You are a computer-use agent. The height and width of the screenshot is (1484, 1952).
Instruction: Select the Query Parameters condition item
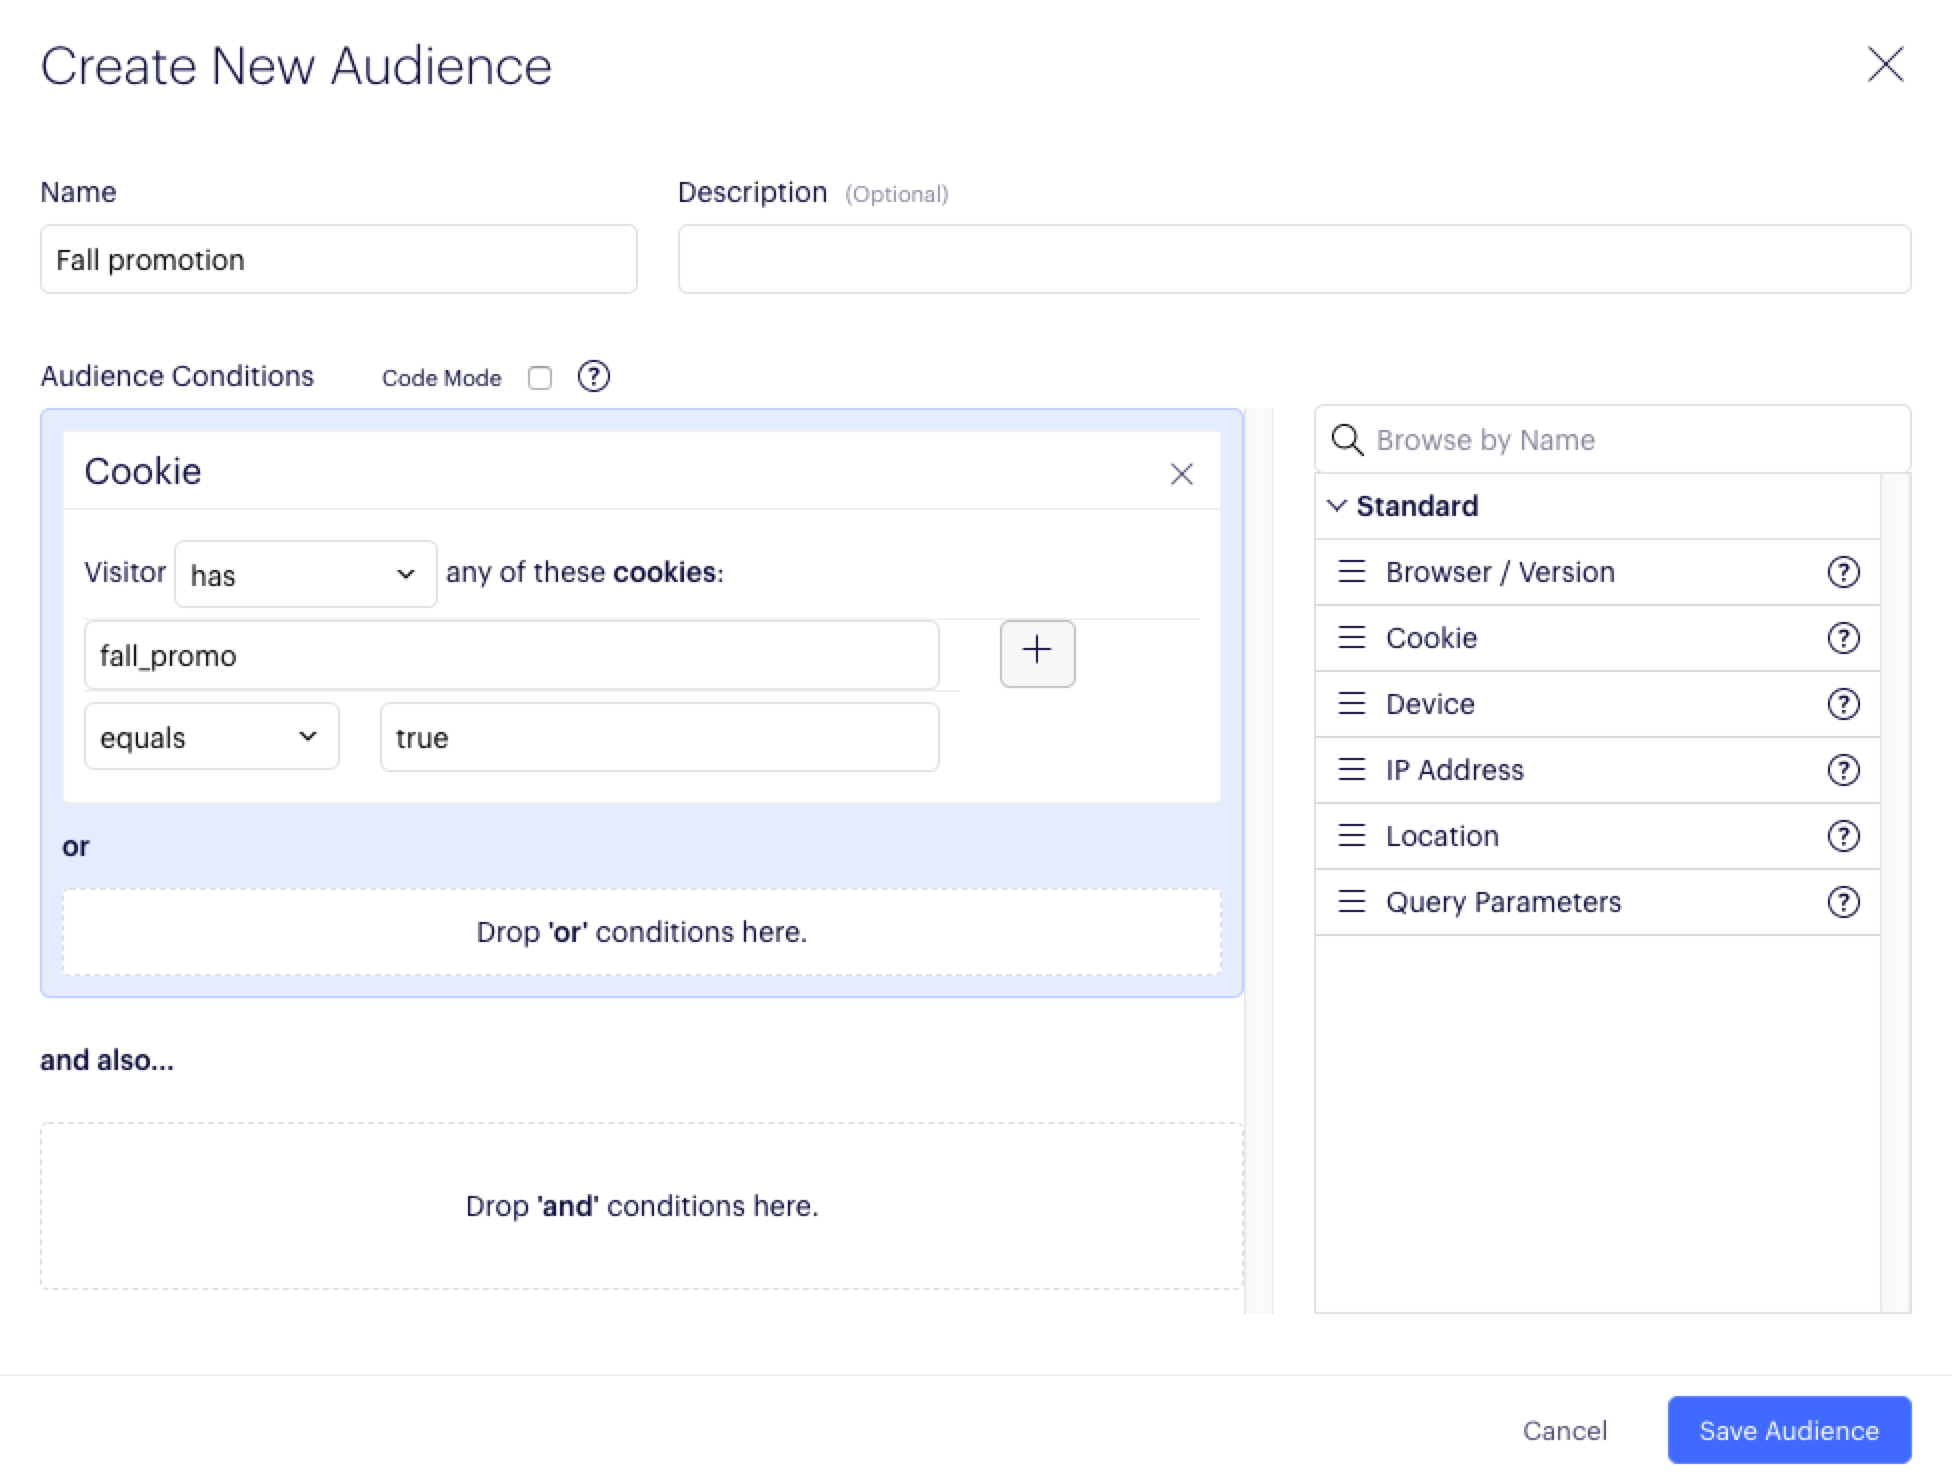pos(1502,902)
